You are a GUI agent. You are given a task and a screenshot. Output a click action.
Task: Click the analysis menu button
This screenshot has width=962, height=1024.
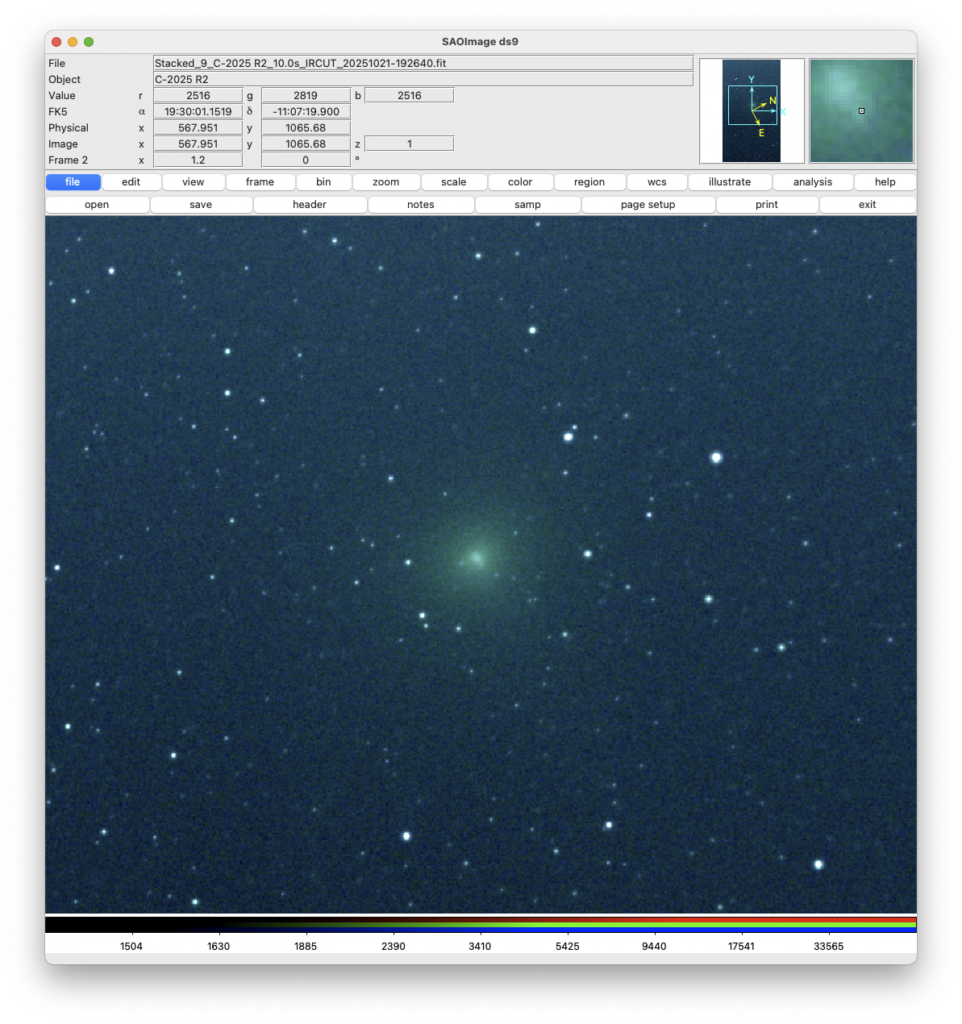[x=812, y=182]
